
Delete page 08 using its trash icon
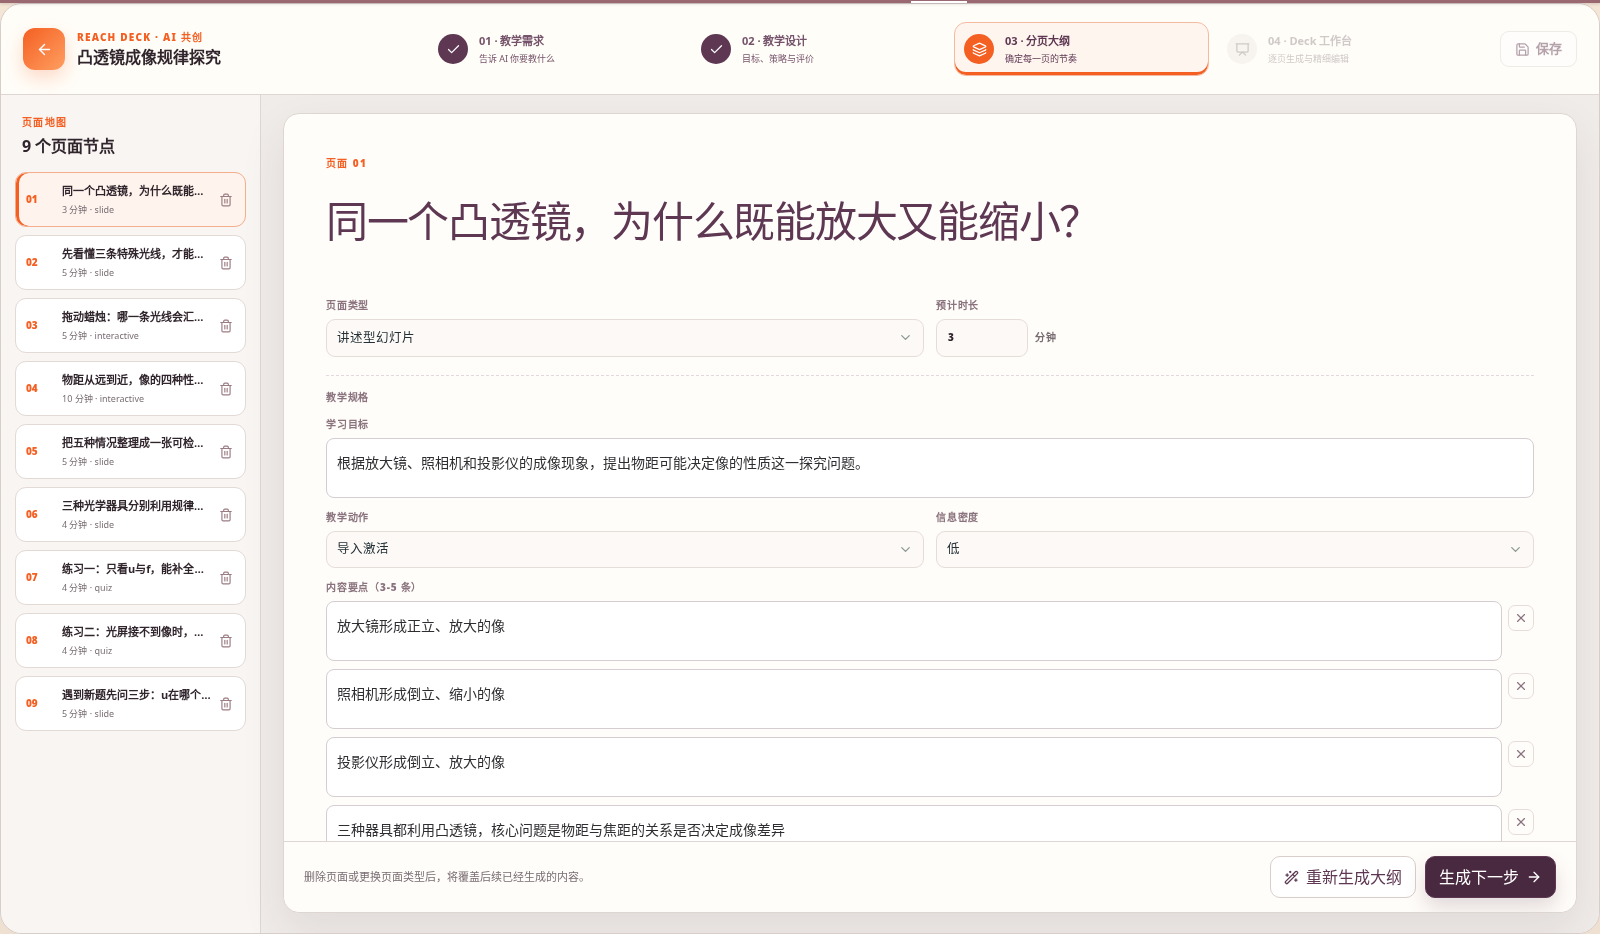[x=226, y=641]
